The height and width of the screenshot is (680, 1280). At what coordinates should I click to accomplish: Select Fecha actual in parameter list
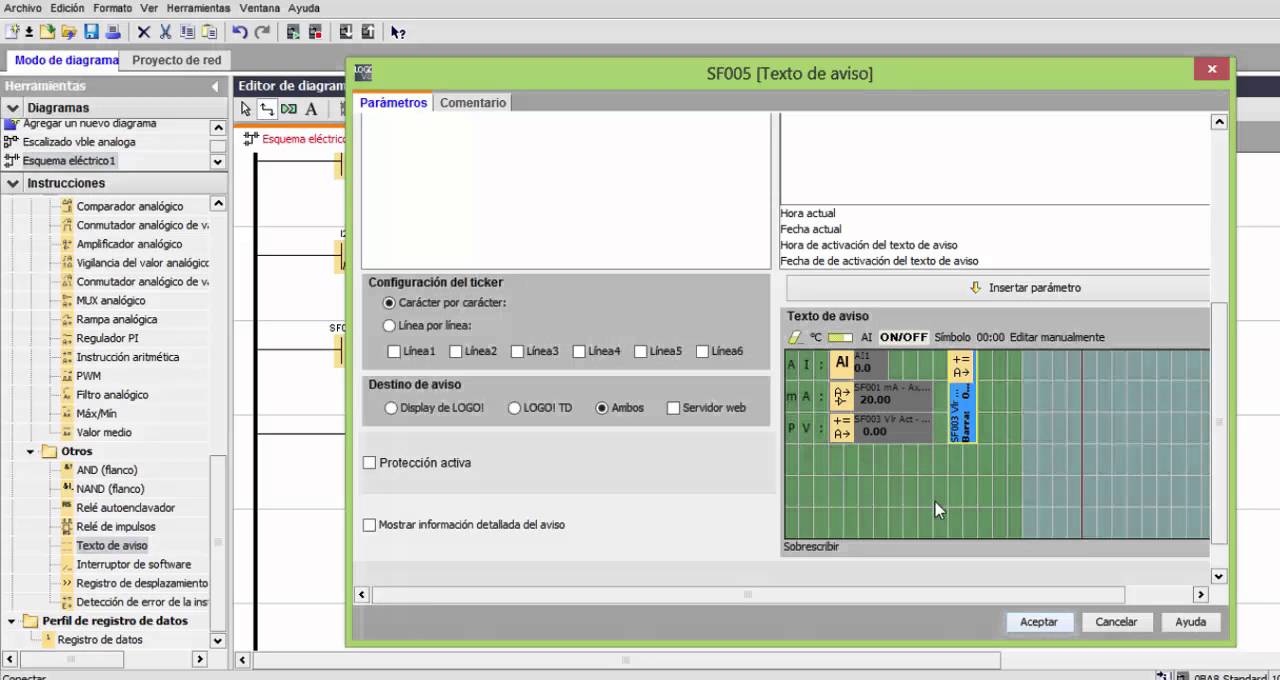(x=811, y=229)
